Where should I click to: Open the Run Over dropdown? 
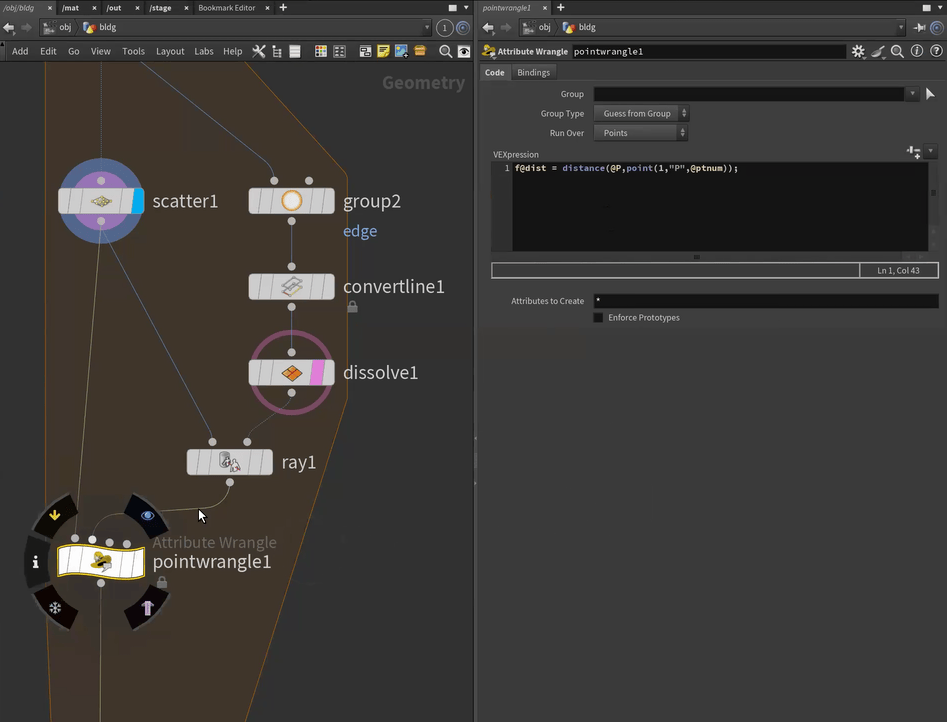(641, 133)
